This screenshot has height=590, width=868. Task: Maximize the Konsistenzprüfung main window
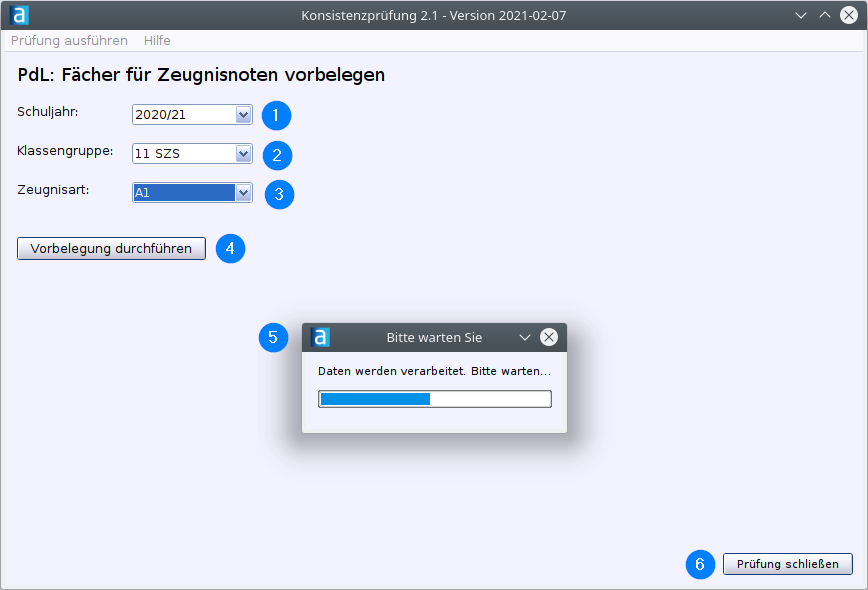(x=825, y=15)
